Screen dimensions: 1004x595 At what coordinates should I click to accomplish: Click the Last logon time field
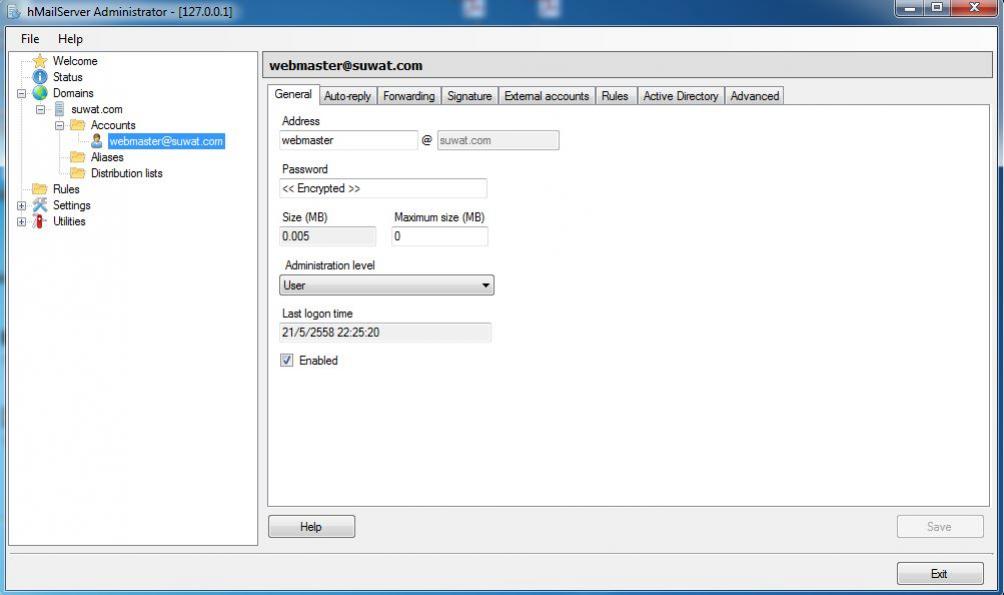click(x=385, y=332)
